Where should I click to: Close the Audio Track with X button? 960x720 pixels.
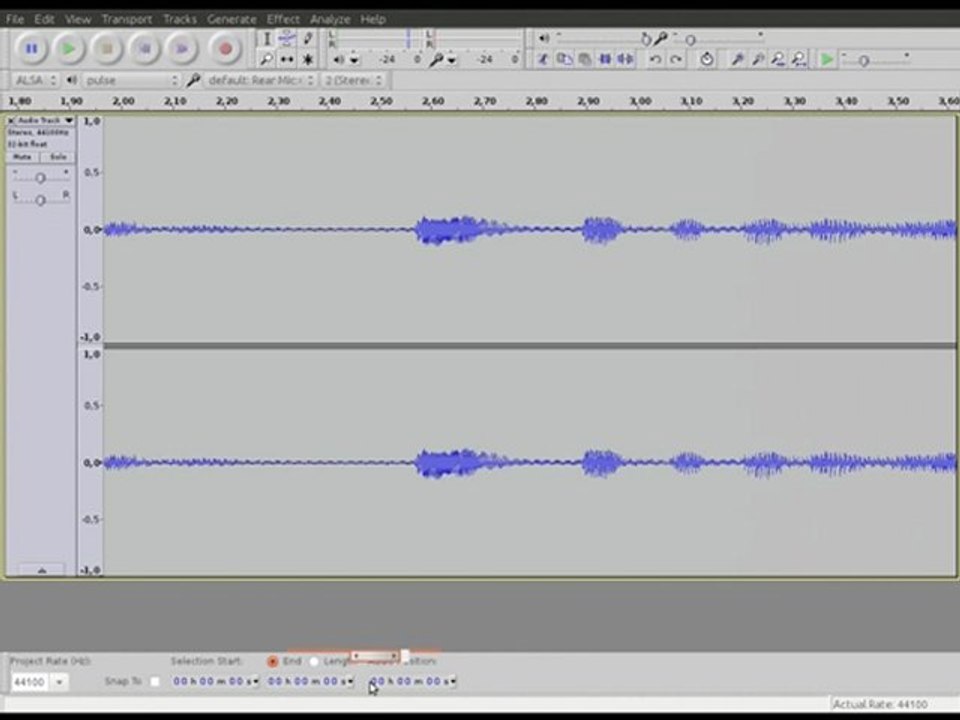(11, 121)
